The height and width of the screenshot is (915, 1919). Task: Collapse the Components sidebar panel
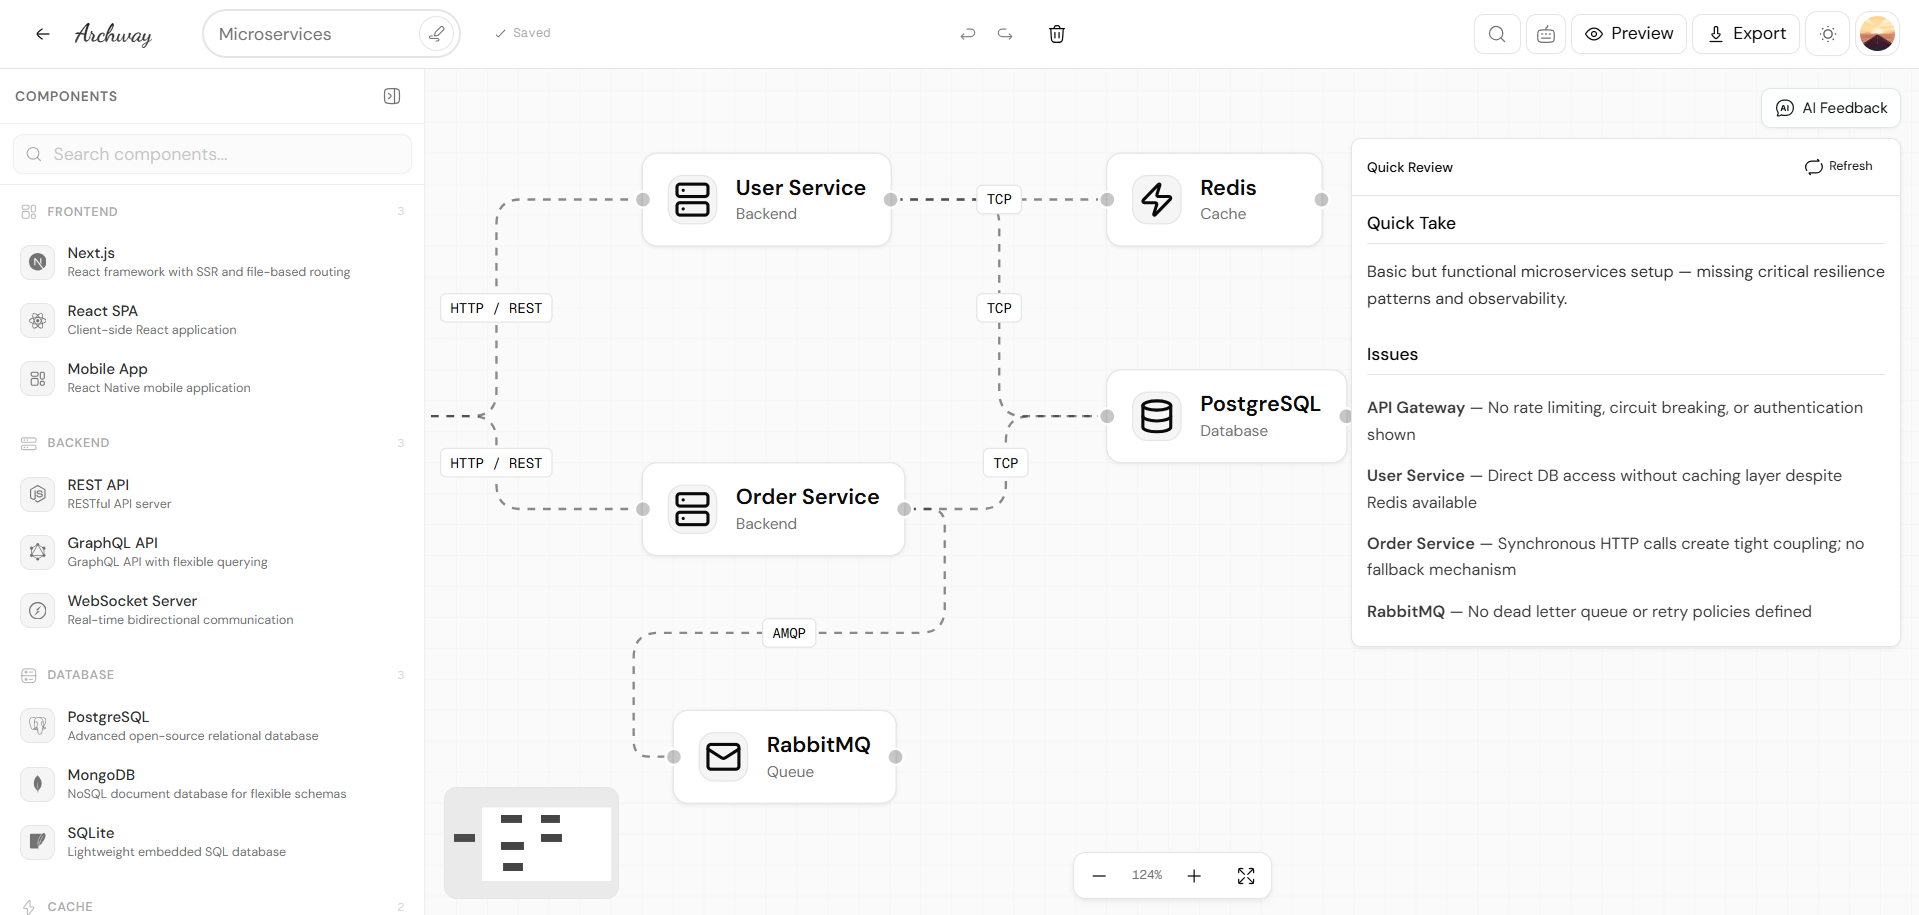(392, 96)
